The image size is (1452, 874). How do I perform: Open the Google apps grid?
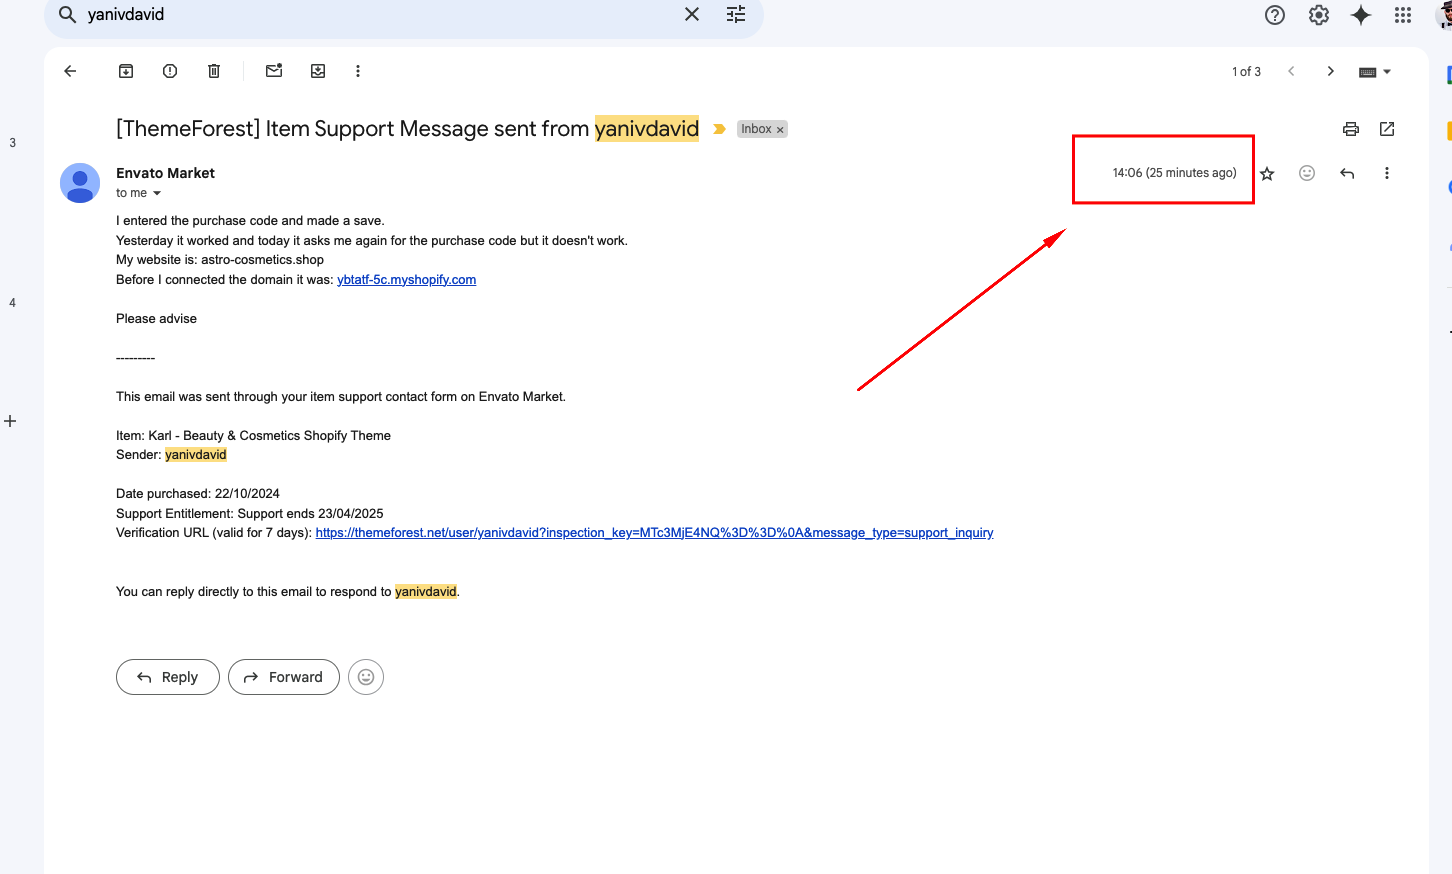pyautogui.click(x=1403, y=15)
